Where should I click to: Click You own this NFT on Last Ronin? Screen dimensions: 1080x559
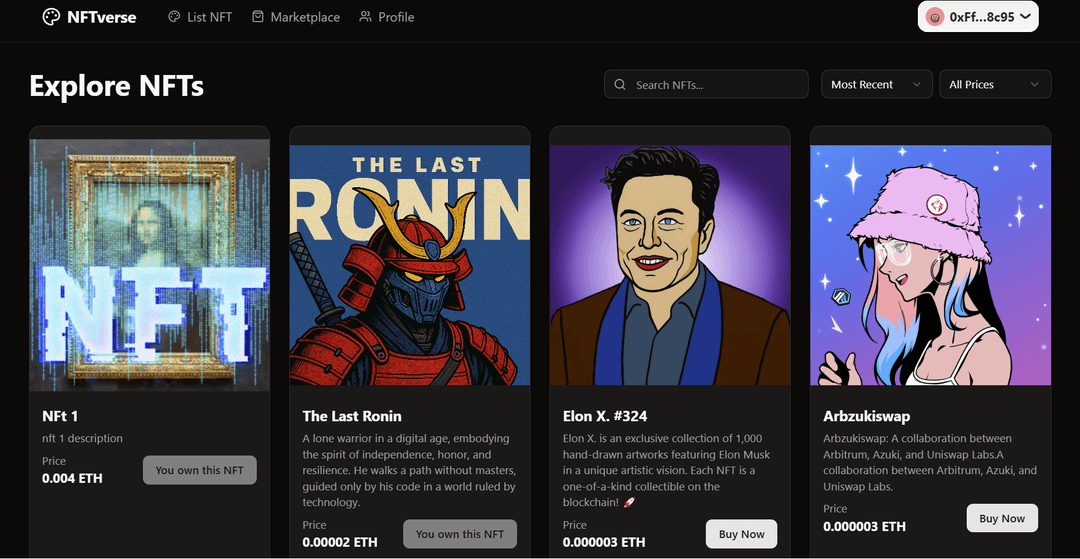click(x=460, y=534)
